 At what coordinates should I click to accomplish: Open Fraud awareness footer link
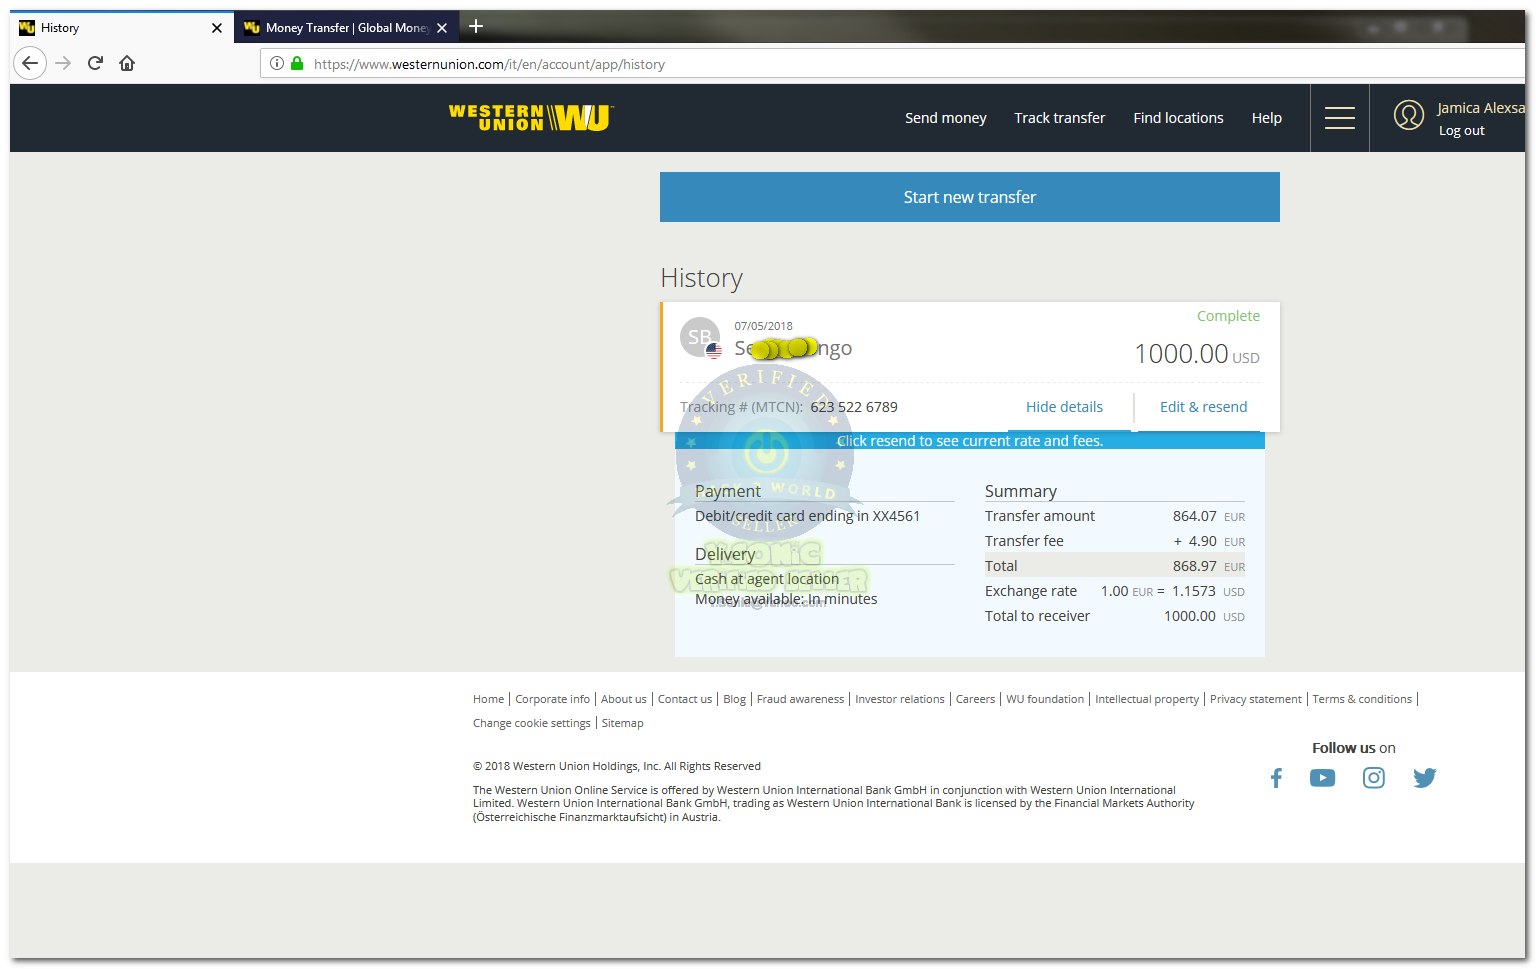pos(800,699)
